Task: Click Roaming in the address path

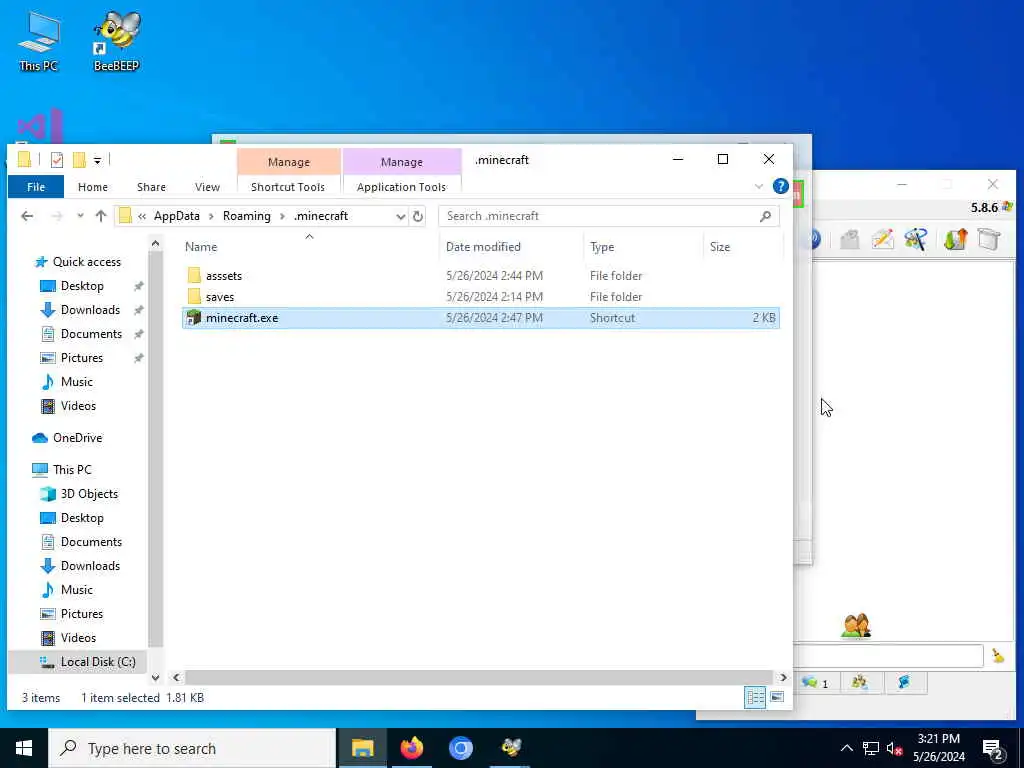Action: click(246, 216)
